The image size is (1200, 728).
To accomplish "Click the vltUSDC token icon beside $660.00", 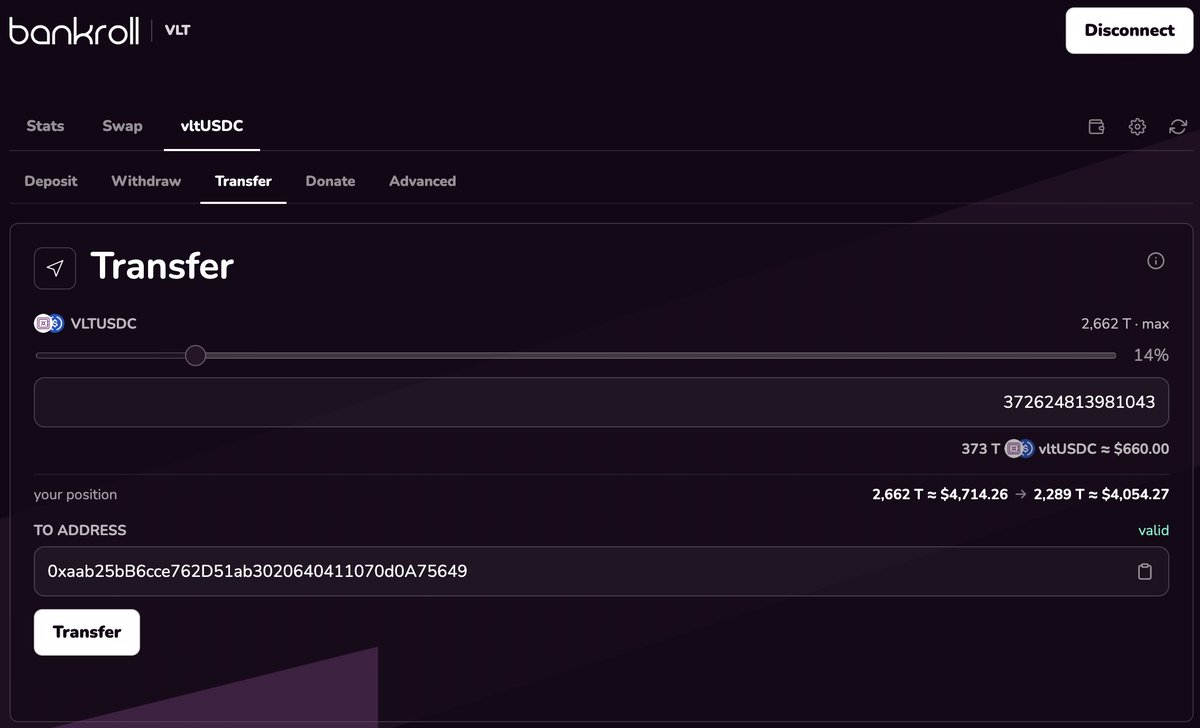I will (1019, 449).
